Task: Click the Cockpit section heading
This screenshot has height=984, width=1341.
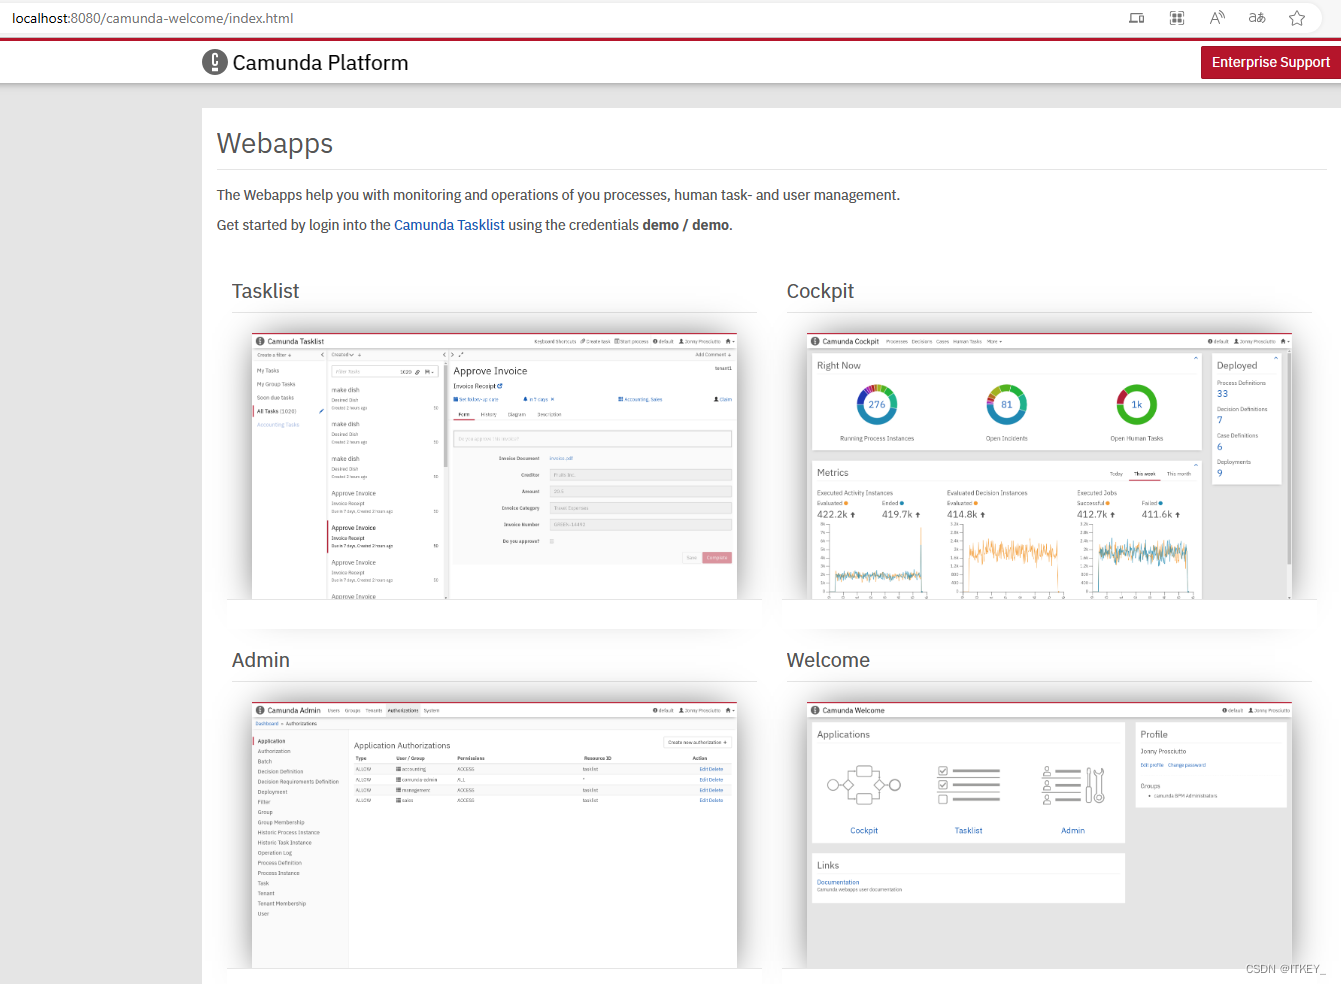Action: coord(820,291)
